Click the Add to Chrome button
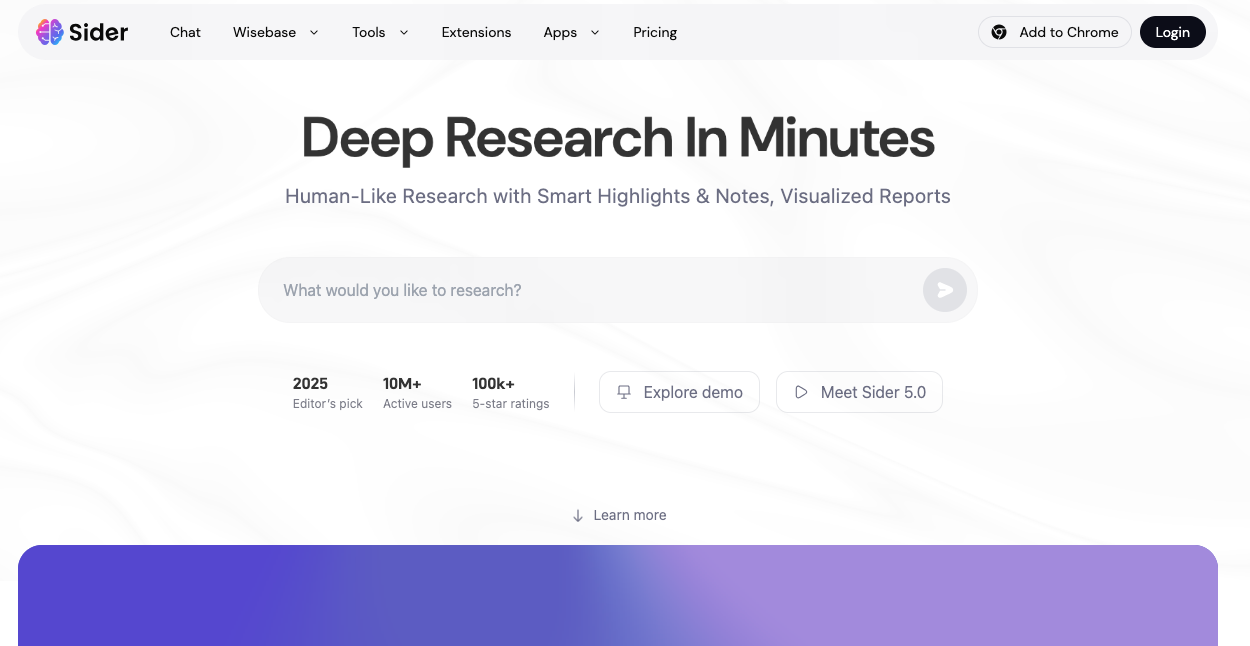The image size is (1250, 646). coord(1055,32)
